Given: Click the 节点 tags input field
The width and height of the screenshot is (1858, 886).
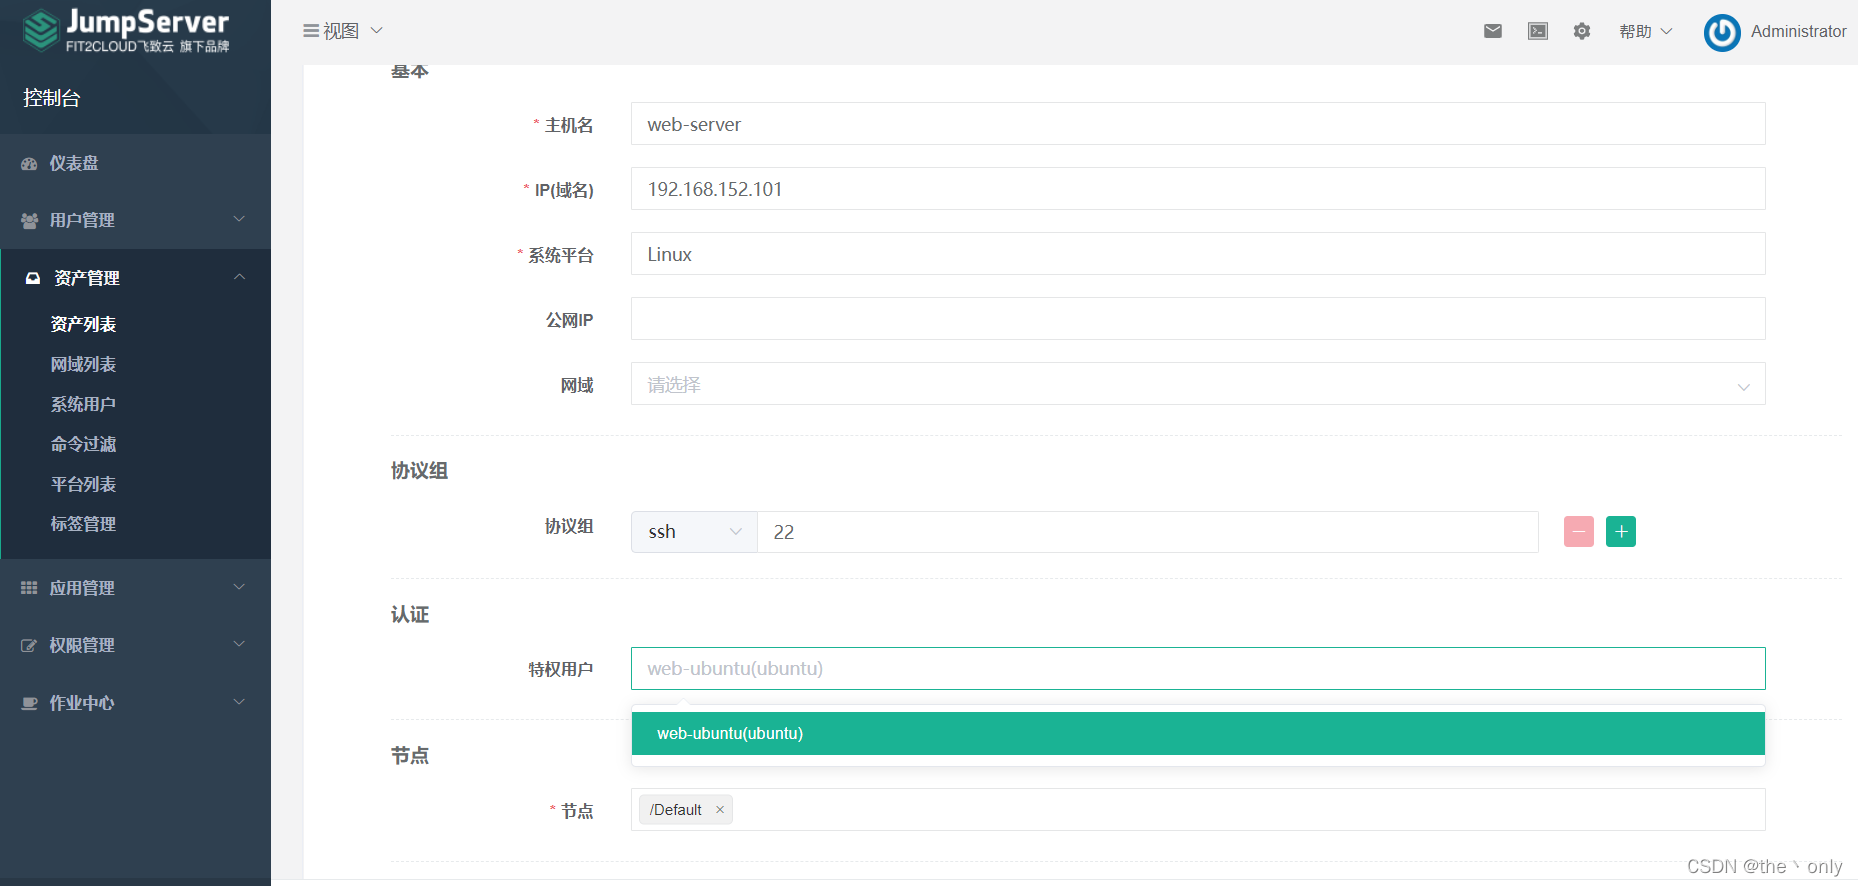Looking at the screenshot, I should click(1198, 809).
